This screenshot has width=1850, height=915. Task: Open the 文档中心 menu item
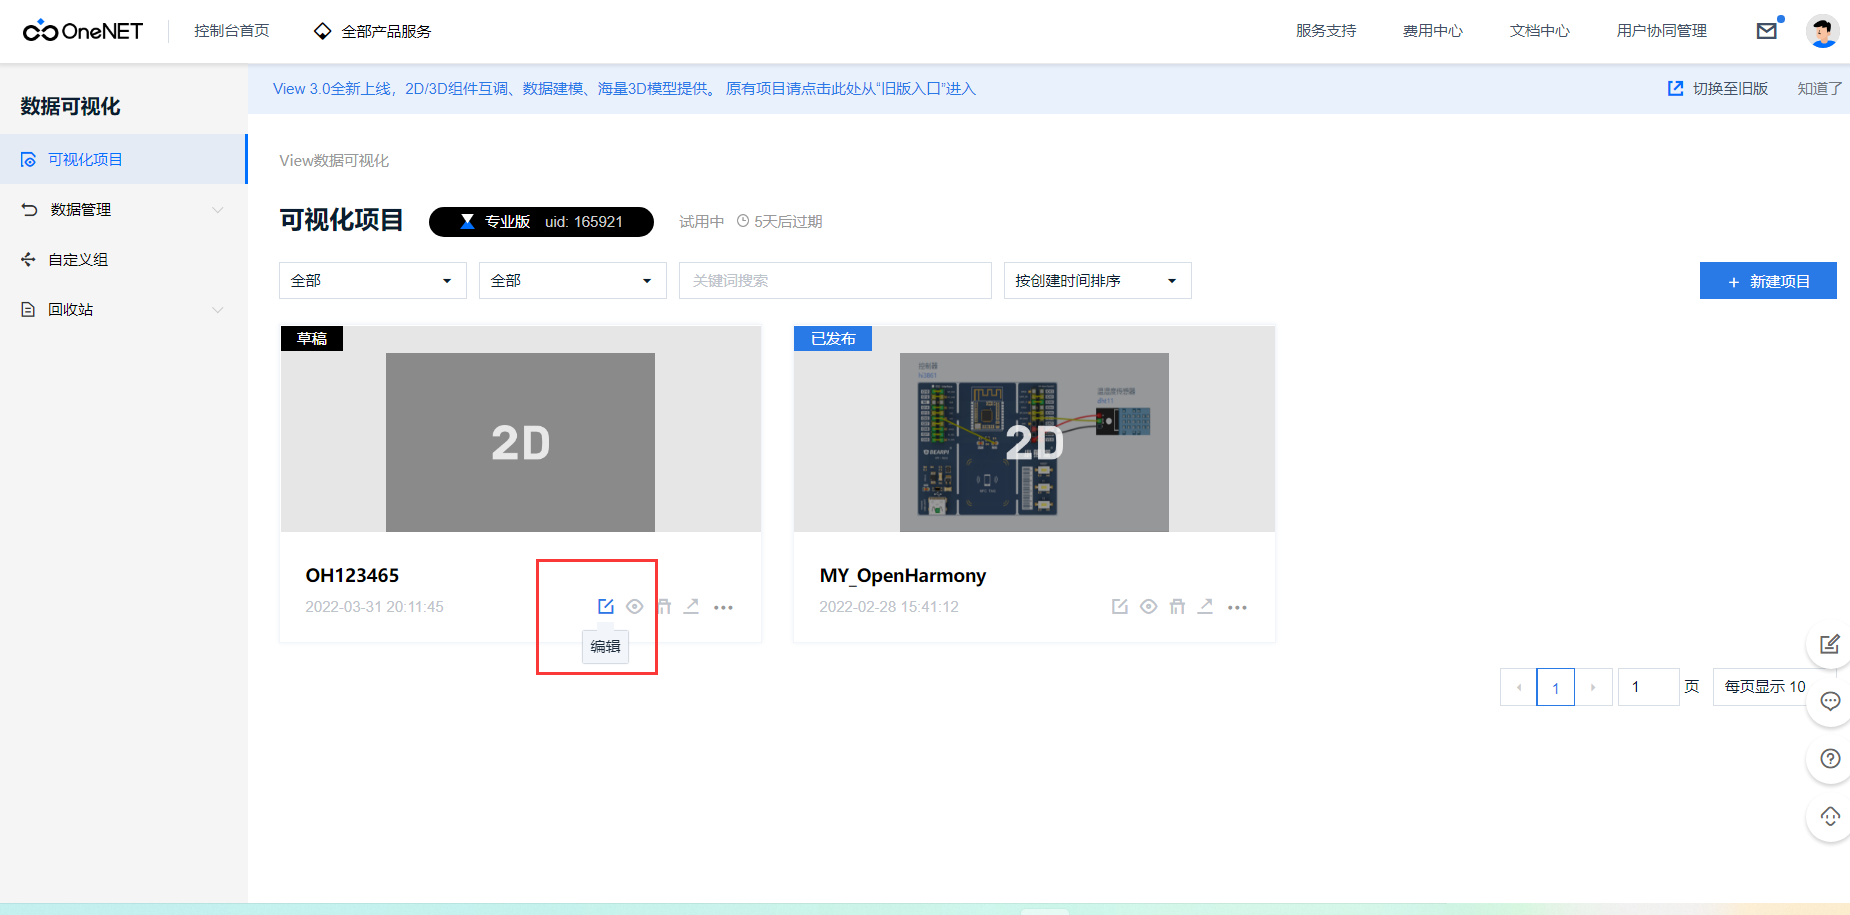click(x=1539, y=30)
